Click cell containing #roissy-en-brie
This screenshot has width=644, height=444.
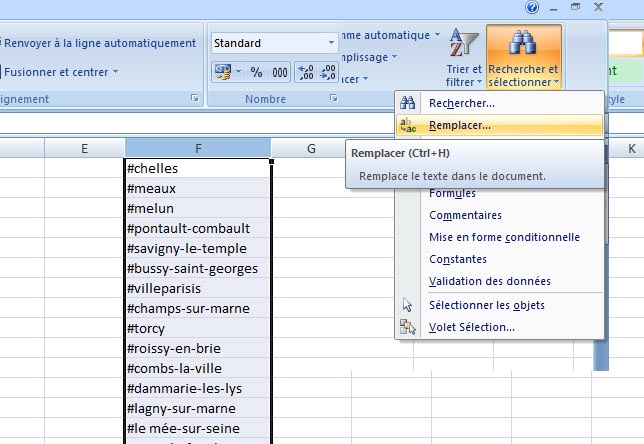(198, 348)
